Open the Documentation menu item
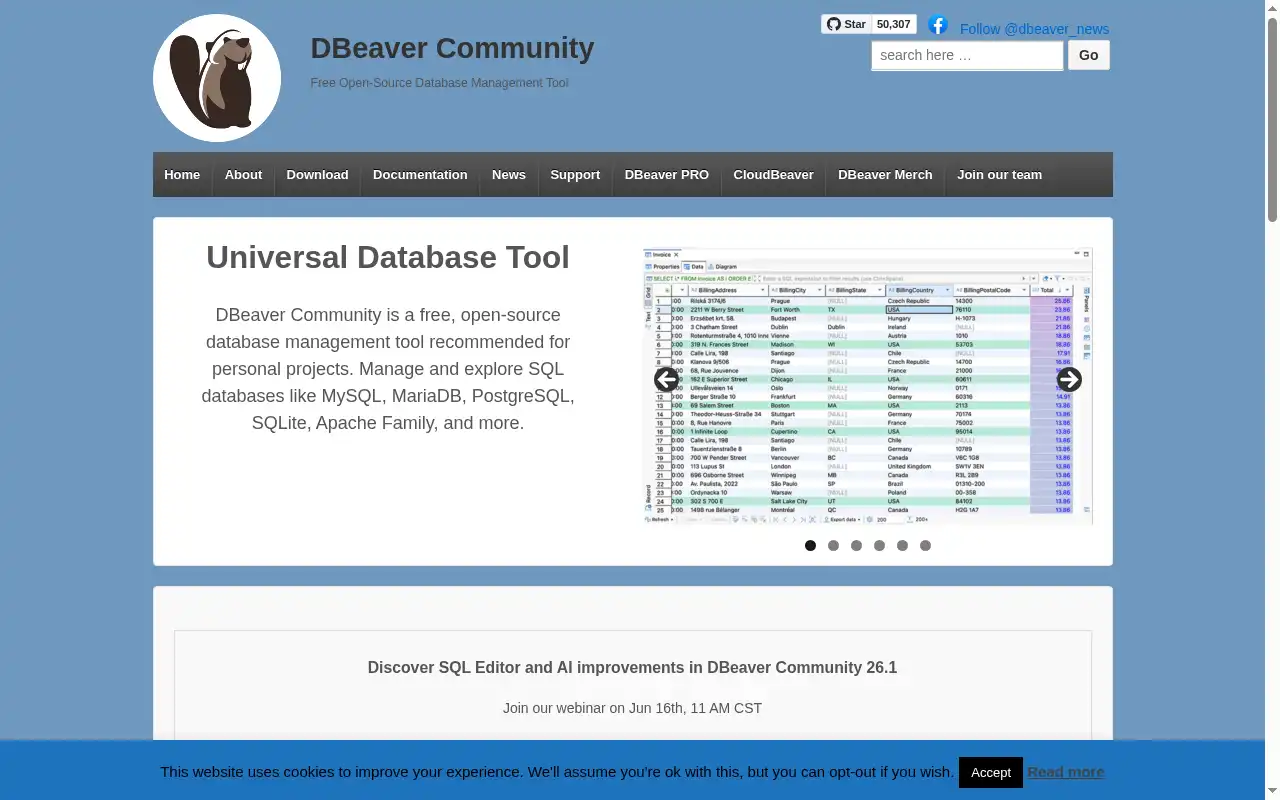1280x800 pixels. click(x=420, y=174)
